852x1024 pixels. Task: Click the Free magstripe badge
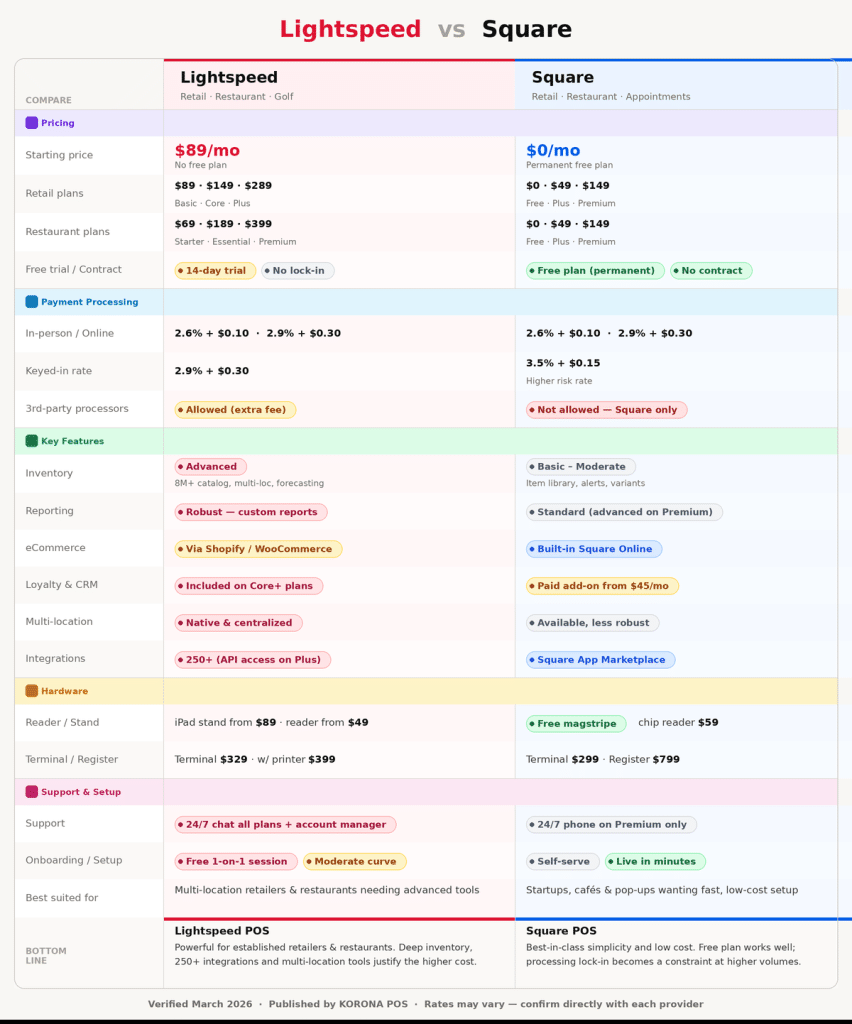tap(576, 723)
